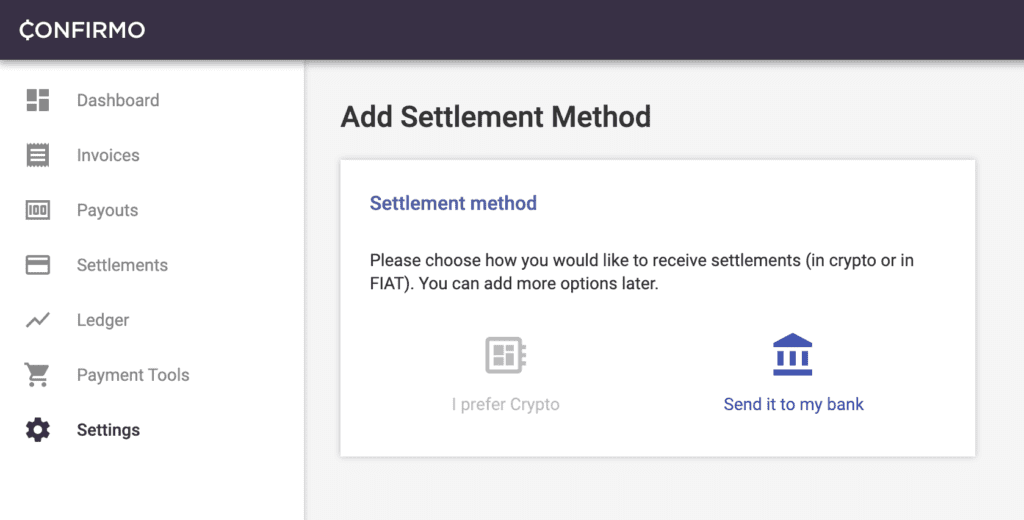Click the "Settlement method" section heading
This screenshot has width=1024, height=520.
(453, 203)
